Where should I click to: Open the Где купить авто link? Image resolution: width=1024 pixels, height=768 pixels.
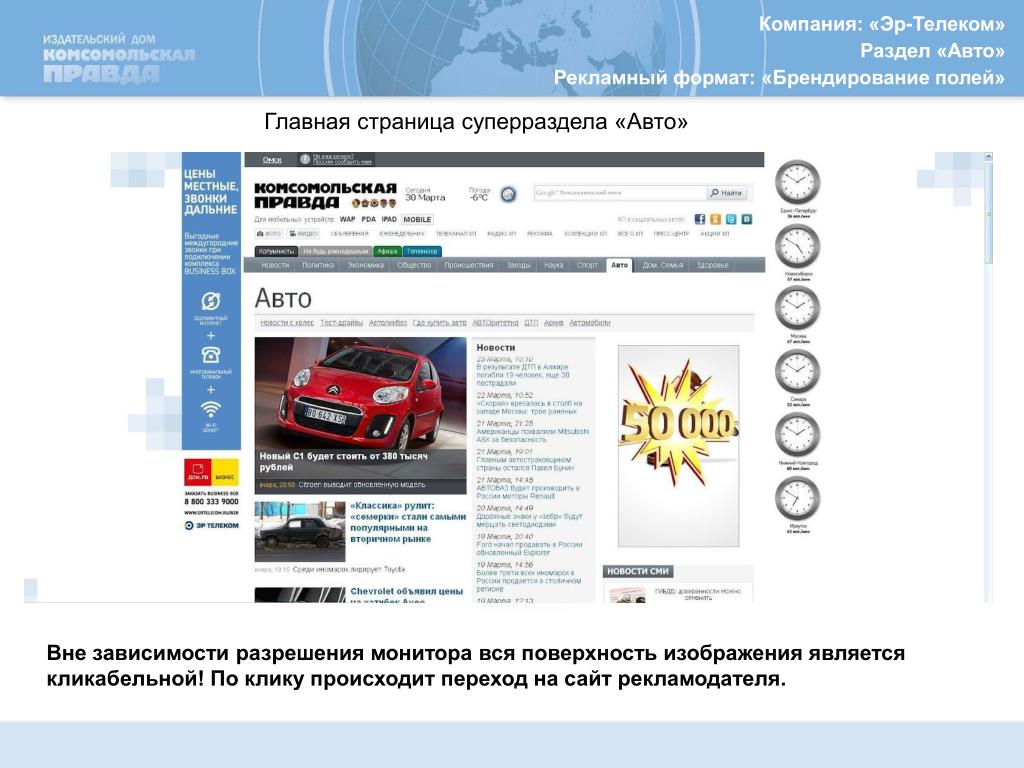pyautogui.click(x=440, y=323)
